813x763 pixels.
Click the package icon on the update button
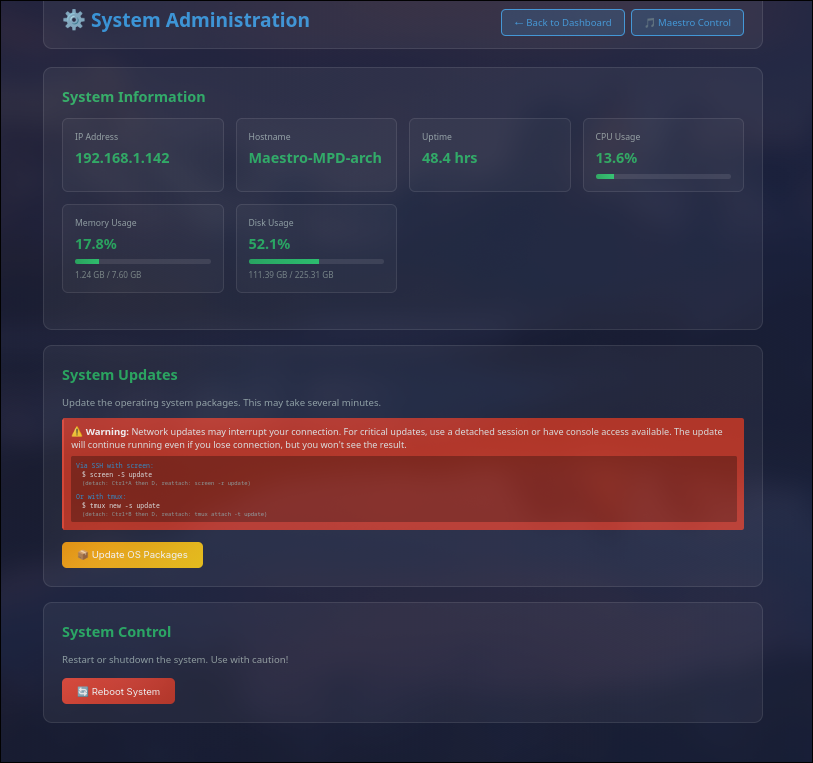point(82,555)
